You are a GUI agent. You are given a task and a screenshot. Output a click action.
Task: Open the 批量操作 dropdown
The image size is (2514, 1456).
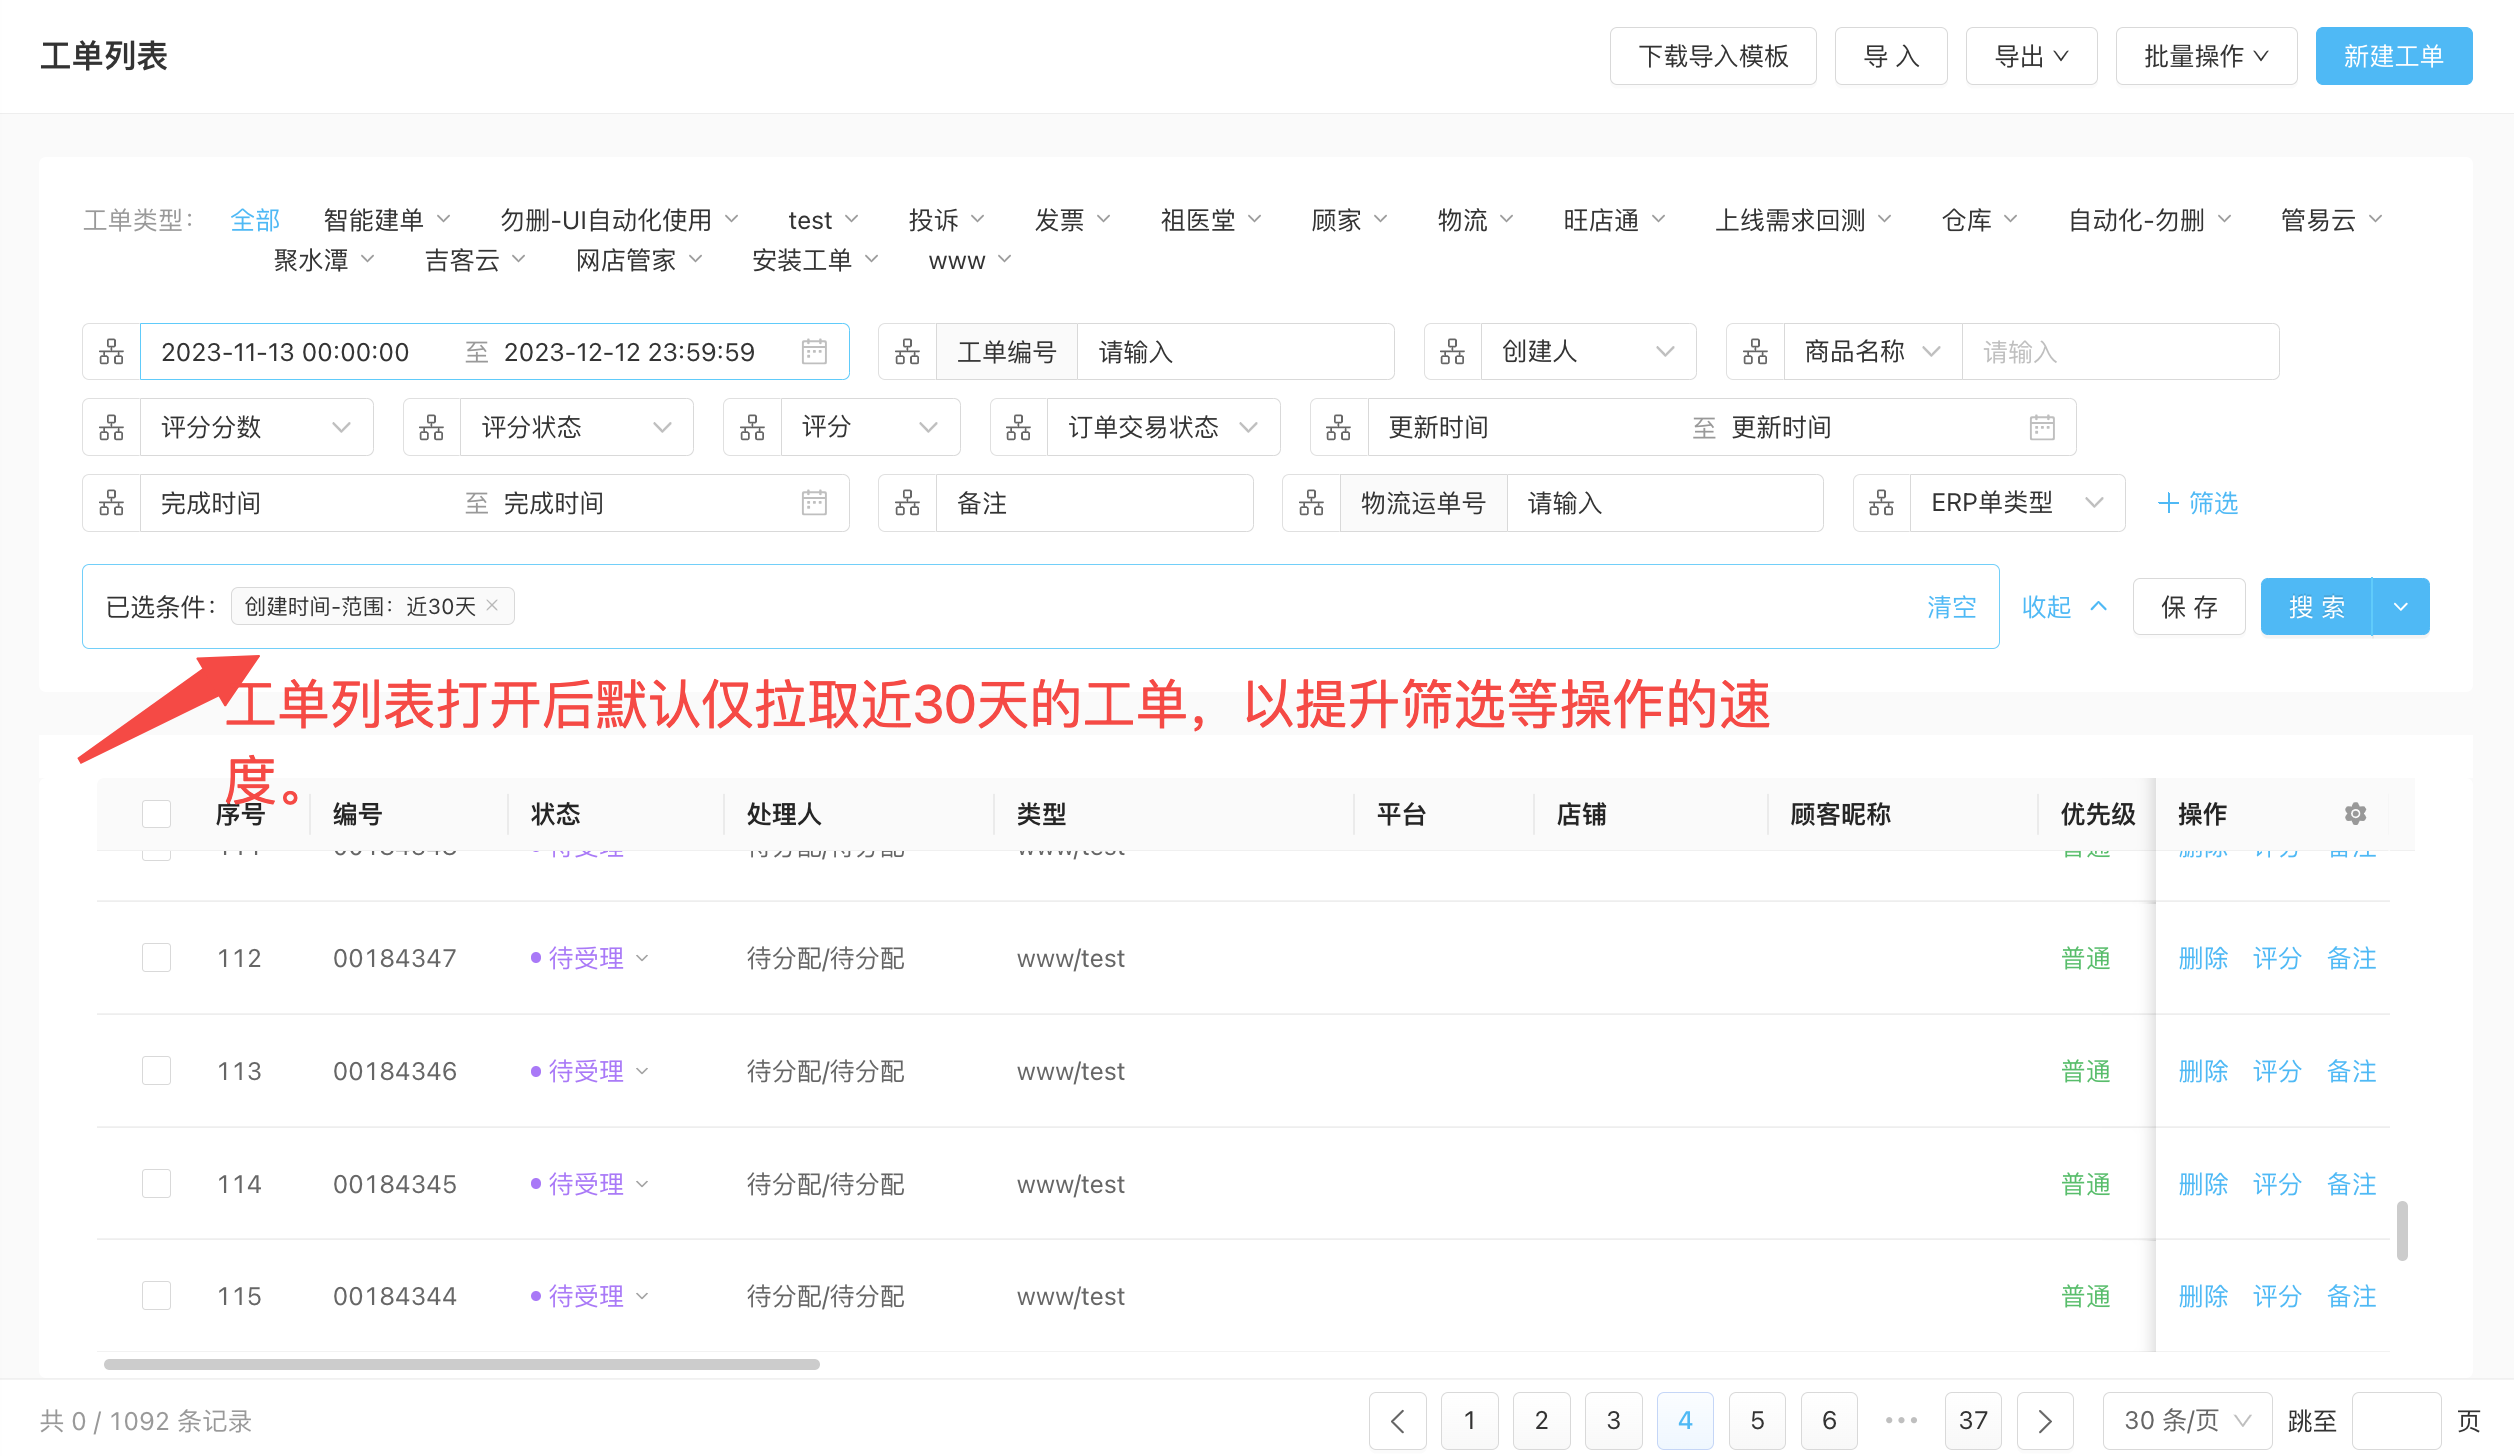pyautogui.click(x=2206, y=56)
